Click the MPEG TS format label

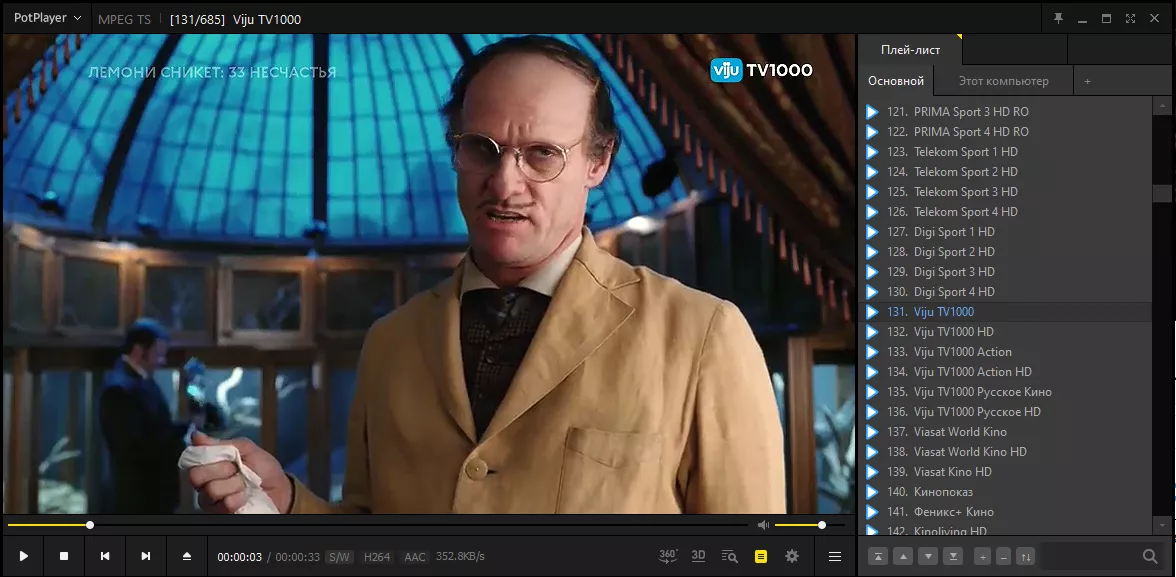[x=124, y=20]
